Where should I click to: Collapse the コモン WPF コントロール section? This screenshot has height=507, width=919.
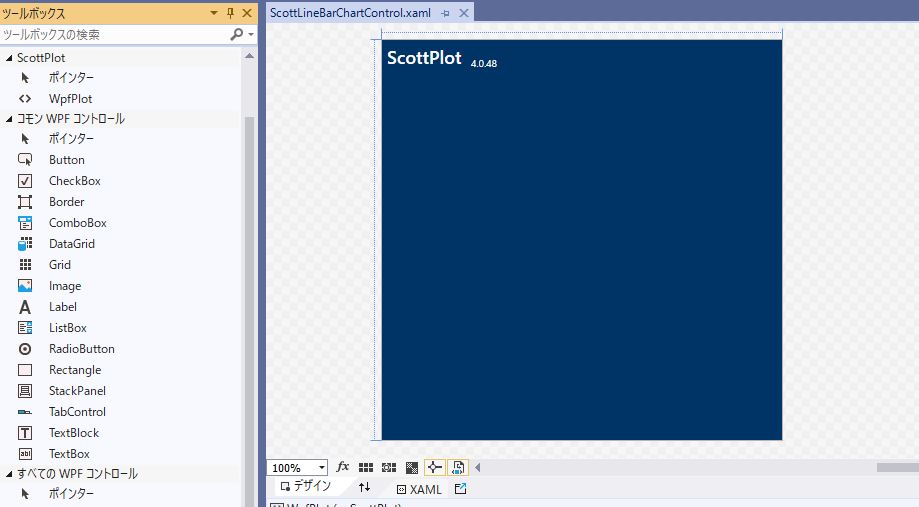[9, 119]
